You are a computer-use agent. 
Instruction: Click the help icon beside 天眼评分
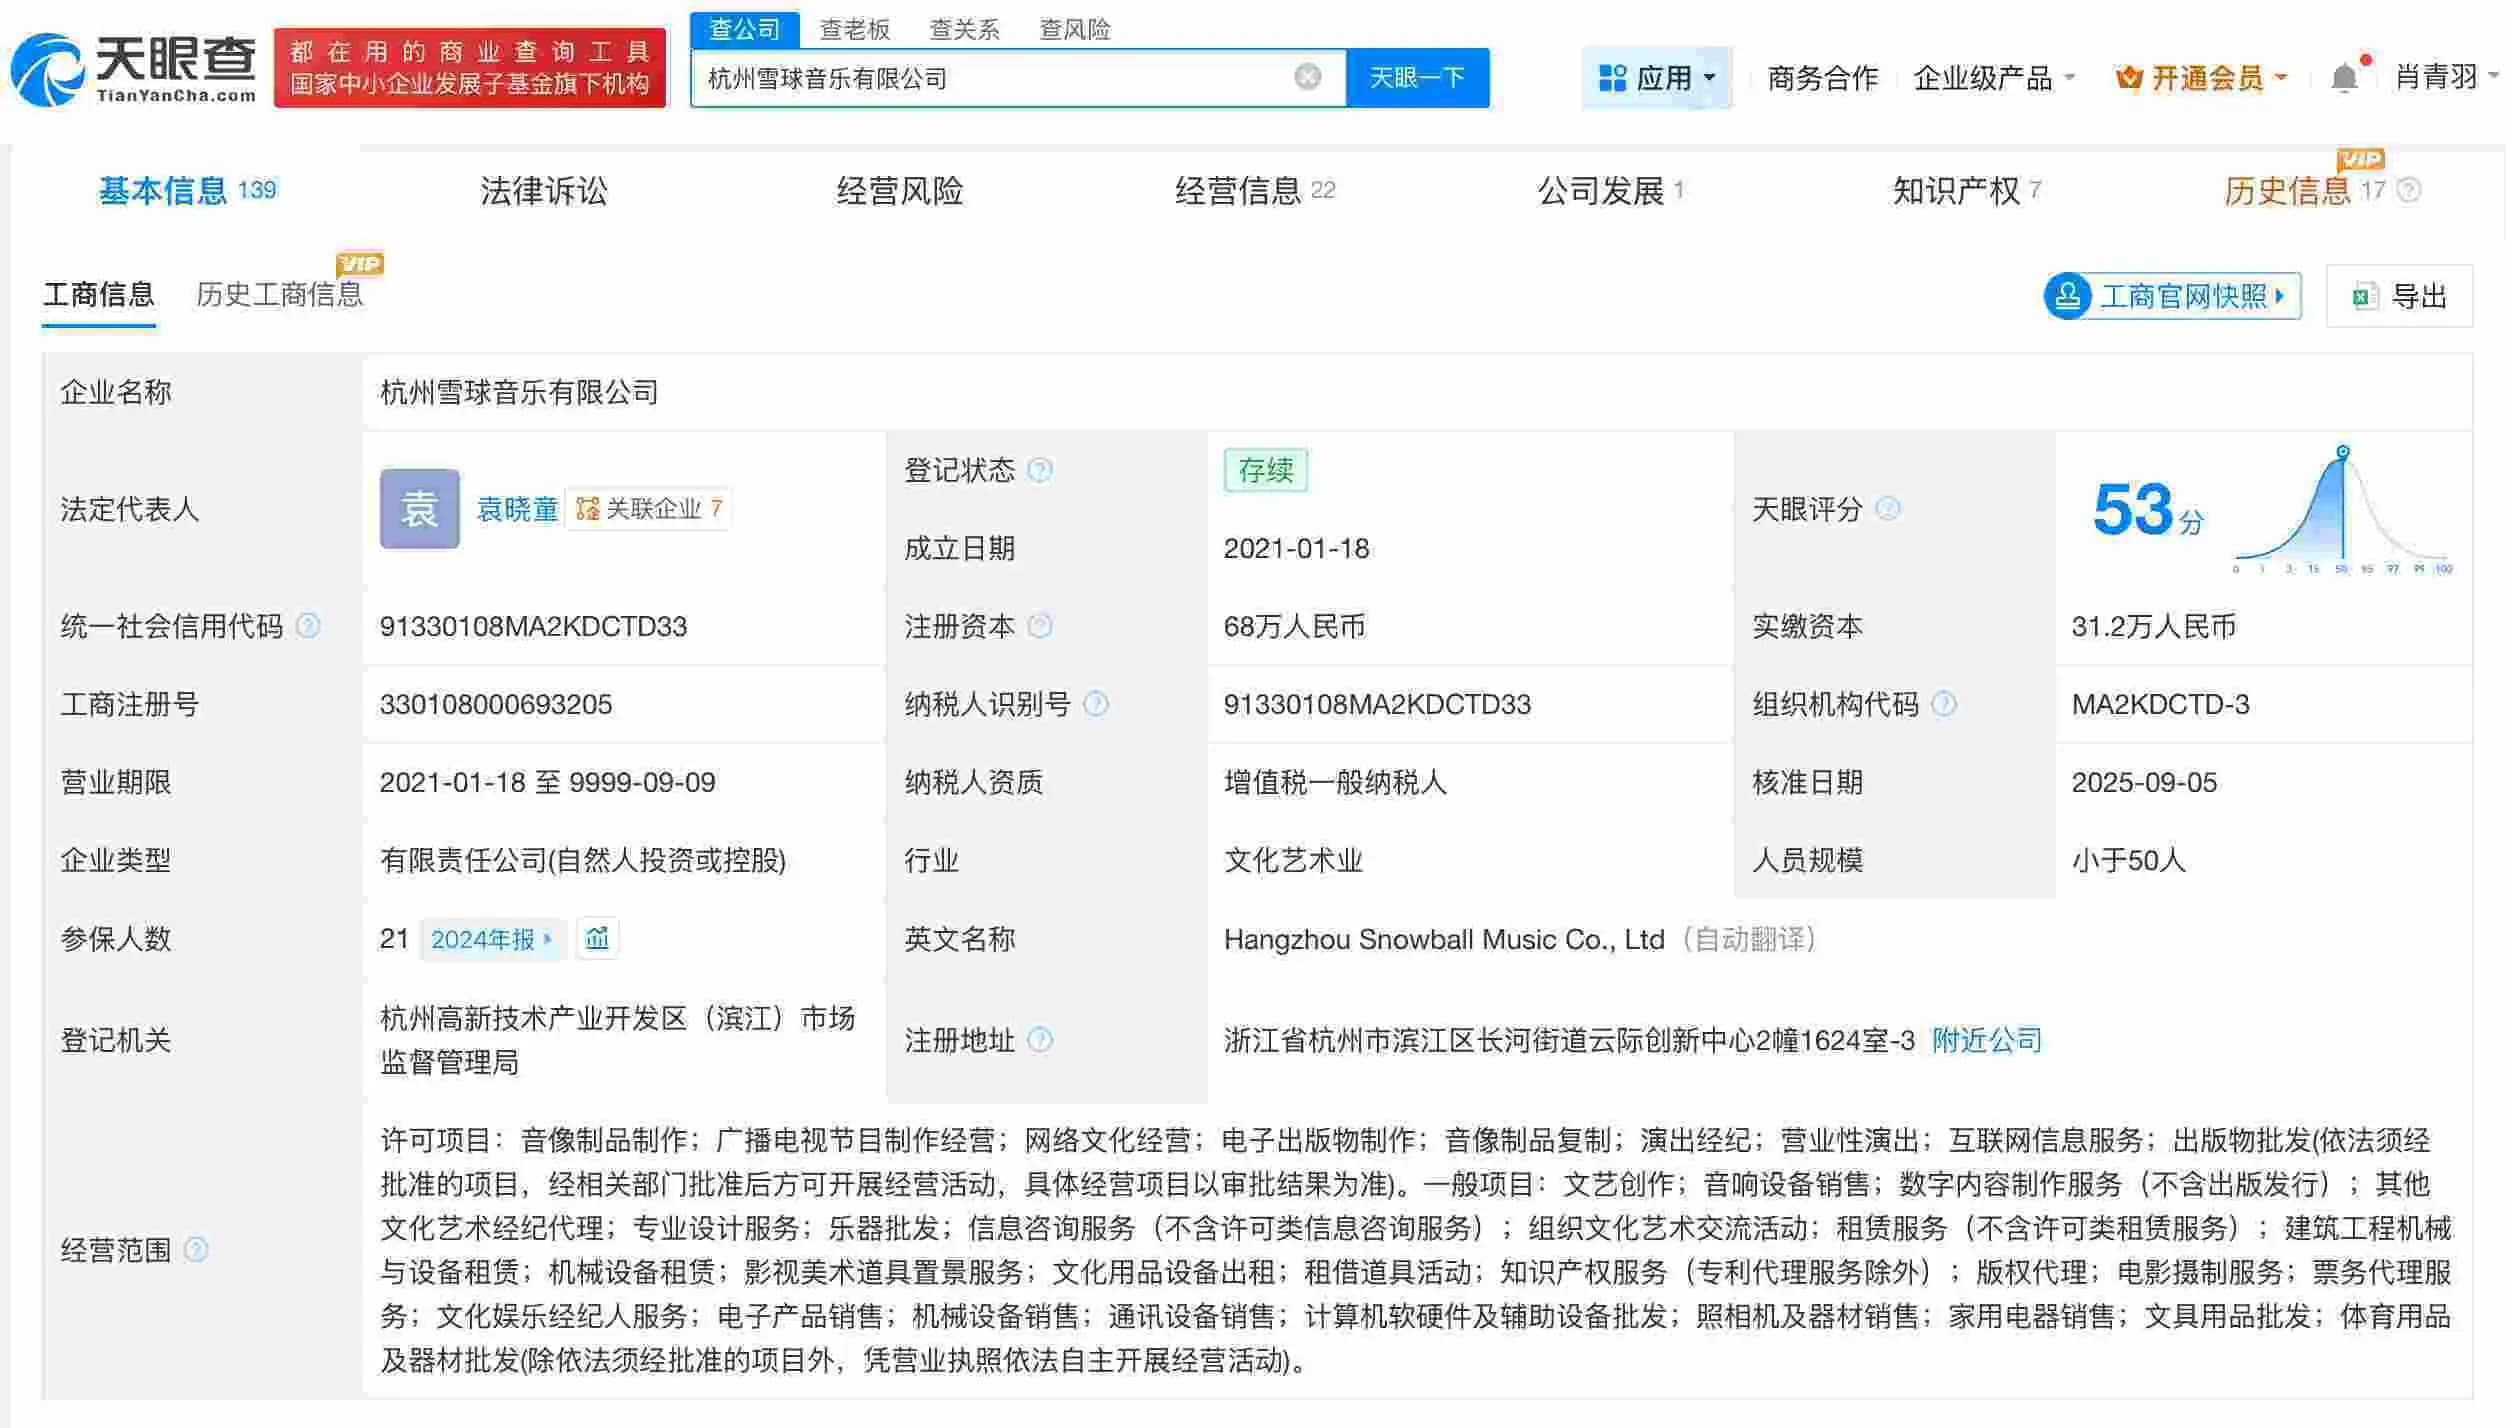point(1886,509)
